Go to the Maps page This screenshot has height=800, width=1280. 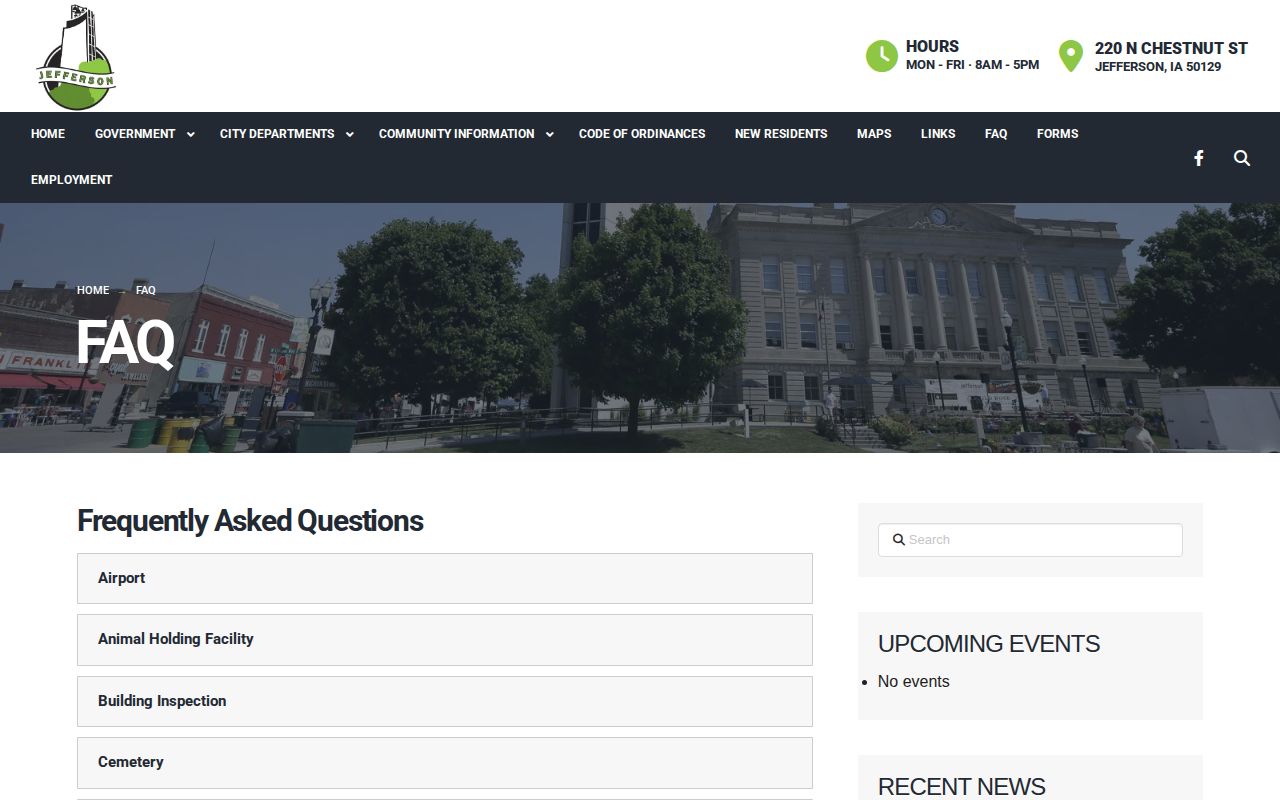(874, 134)
